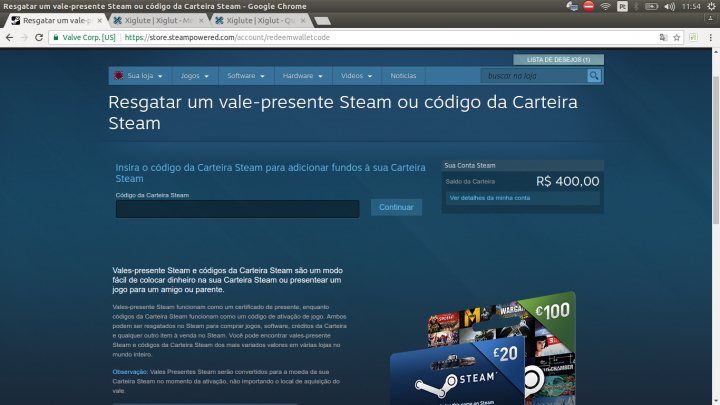The height and width of the screenshot is (405, 720).
Task: Open a new browser tab
Action: click(322, 21)
